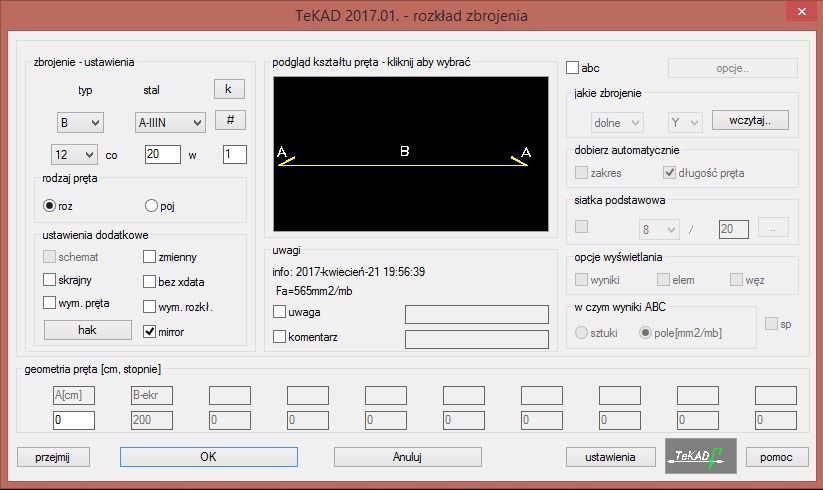Open the Y direction dropdown
823x490 pixels.
click(x=685, y=123)
